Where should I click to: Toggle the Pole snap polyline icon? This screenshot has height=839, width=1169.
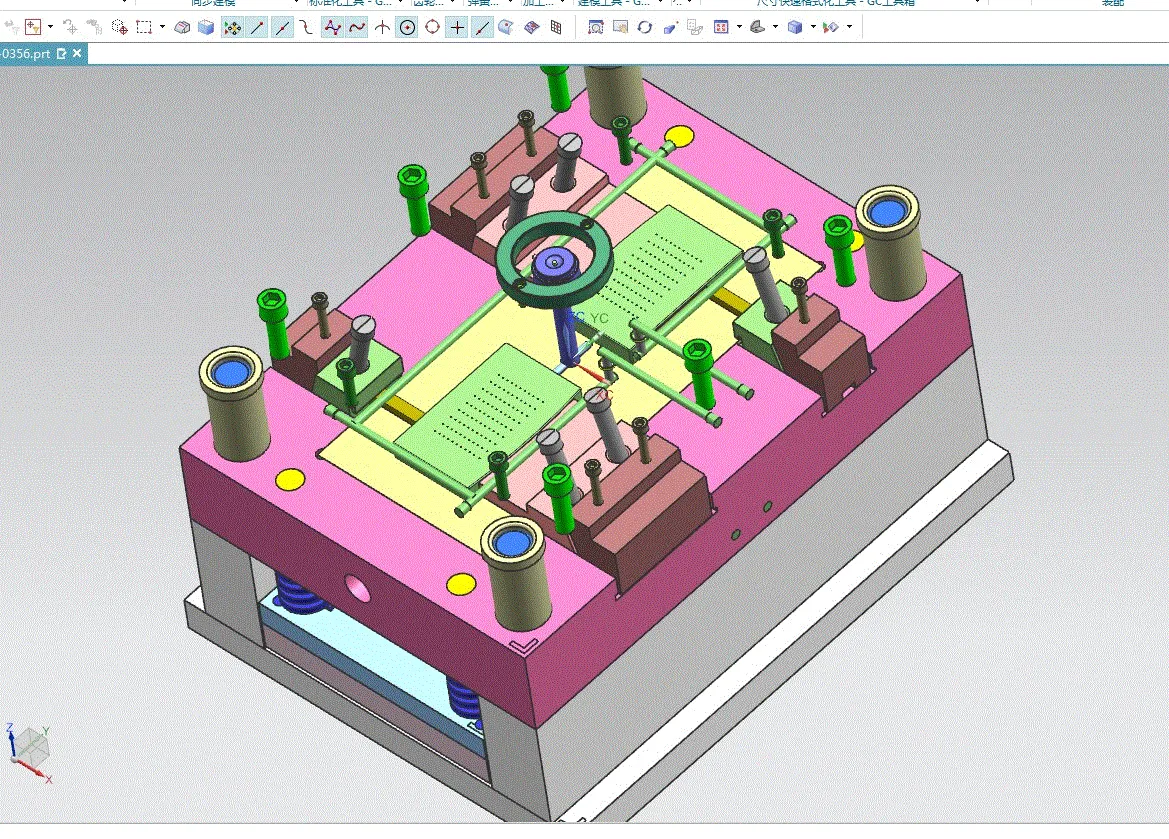point(333,28)
